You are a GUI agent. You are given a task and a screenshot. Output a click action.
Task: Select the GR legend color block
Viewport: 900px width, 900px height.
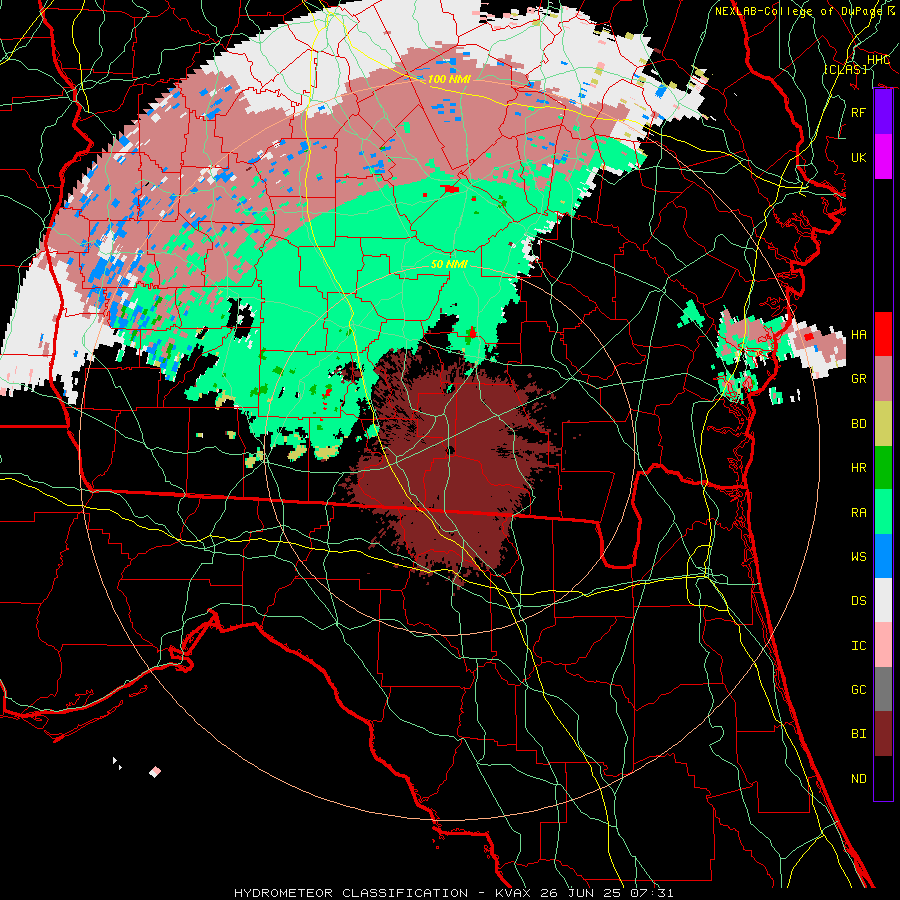[883, 379]
